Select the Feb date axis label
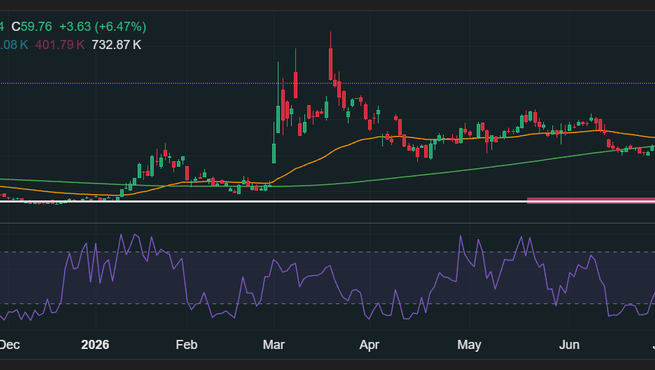Image resolution: width=655 pixels, height=370 pixels. 186,345
